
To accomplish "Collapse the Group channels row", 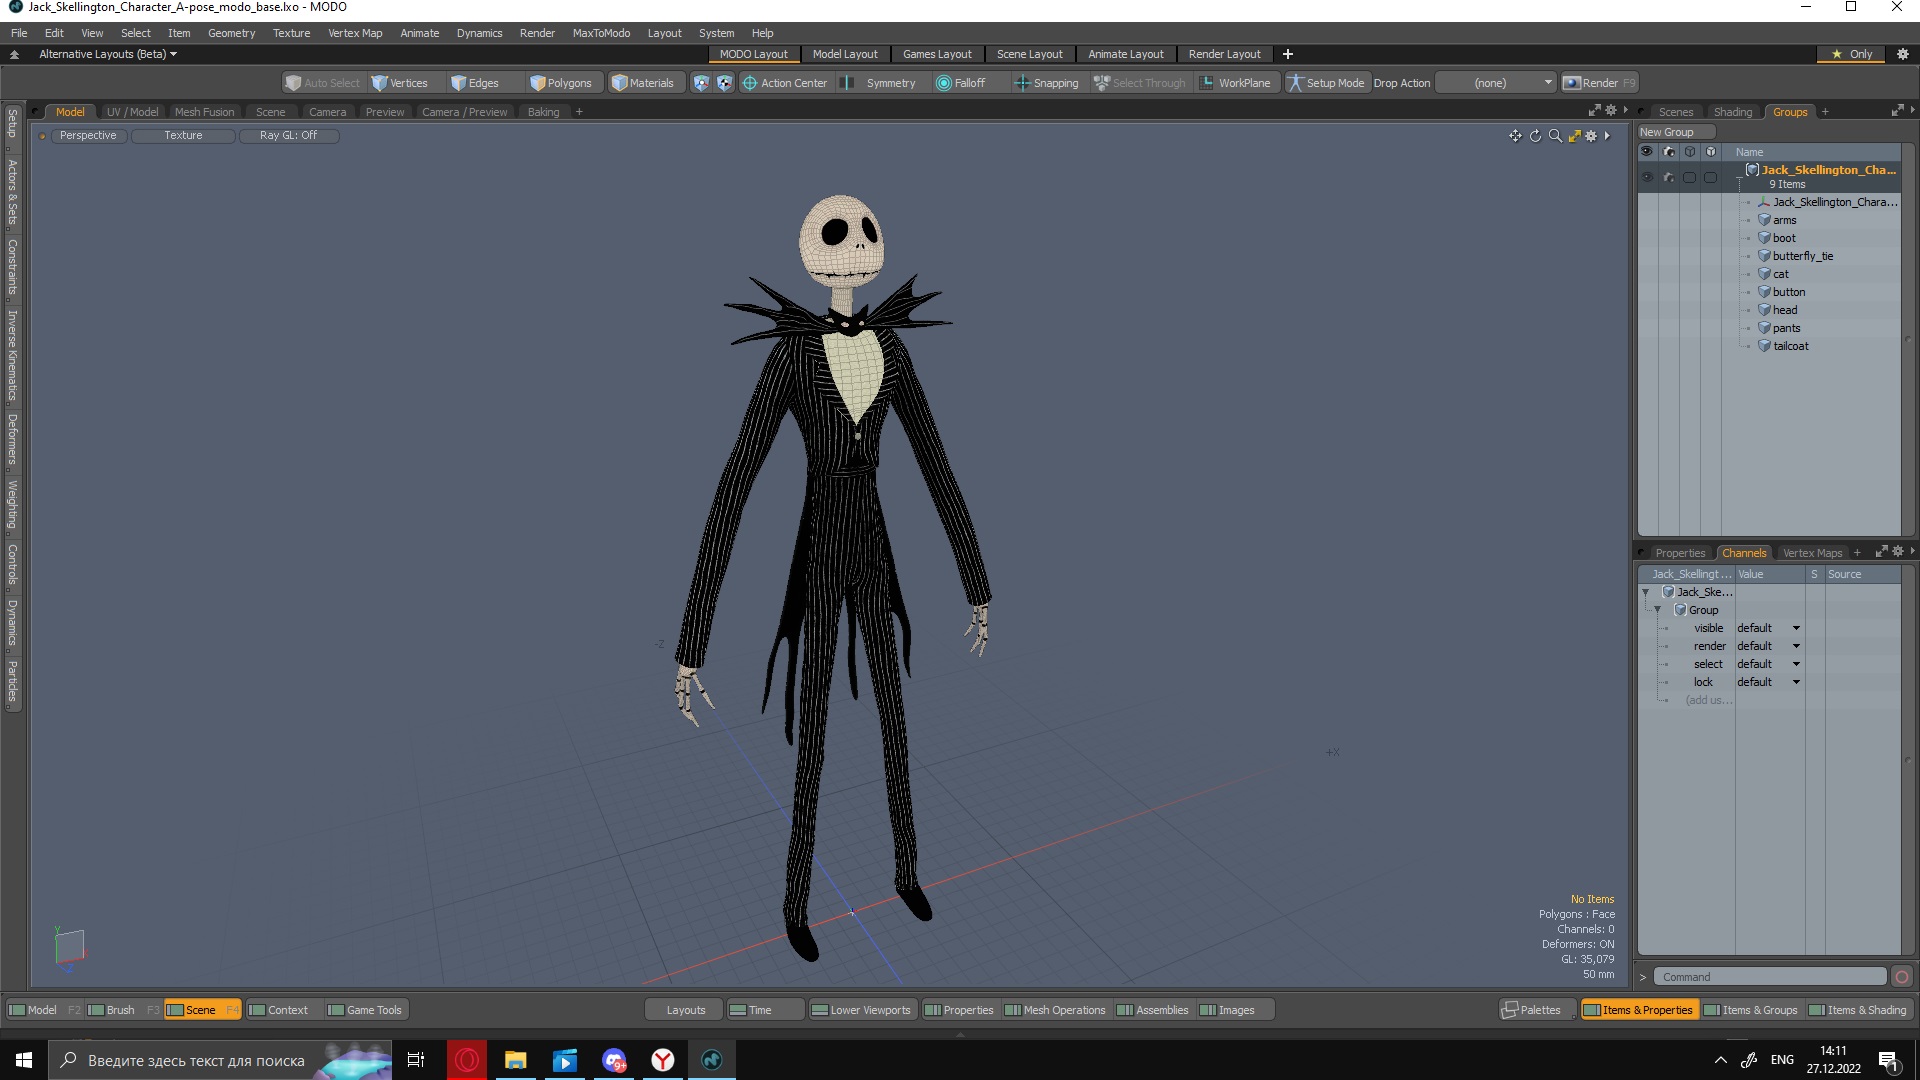I will point(1658,610).
